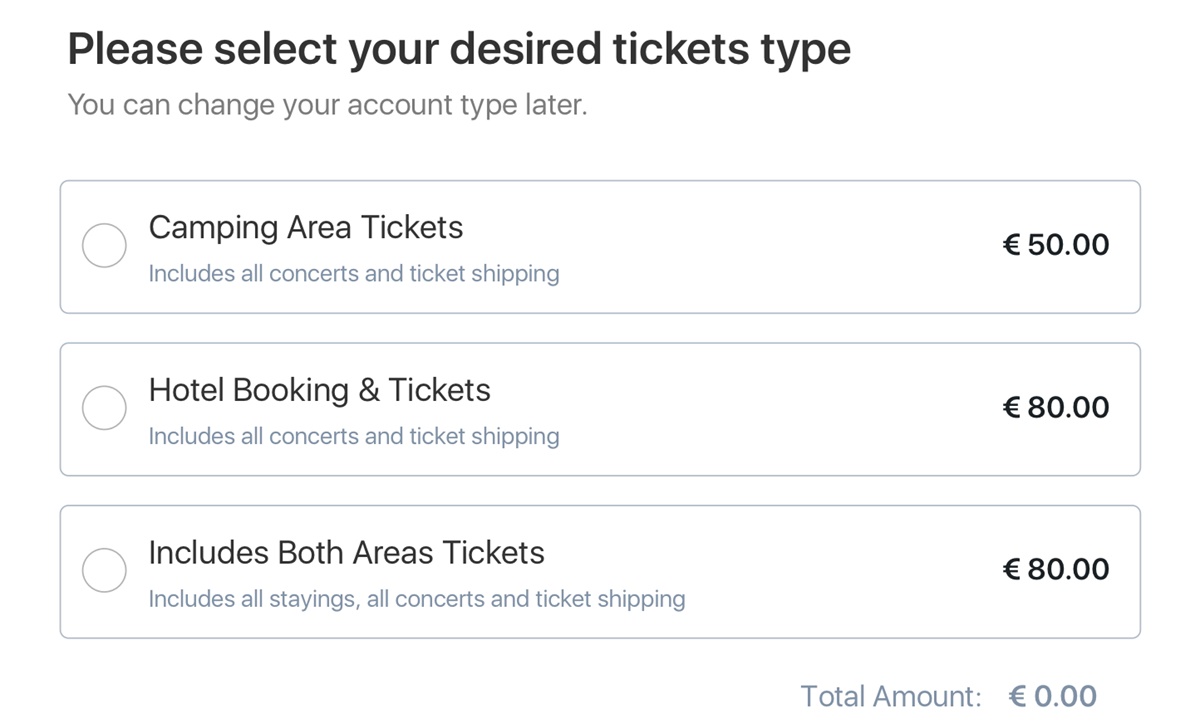Click the euro symbol in the total amount

click(x=1018, y=696)
